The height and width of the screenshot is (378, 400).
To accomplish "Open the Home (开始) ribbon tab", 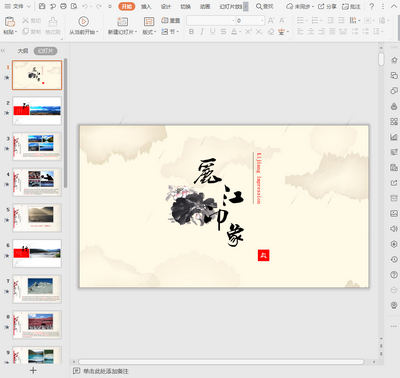I will (127, 6).
